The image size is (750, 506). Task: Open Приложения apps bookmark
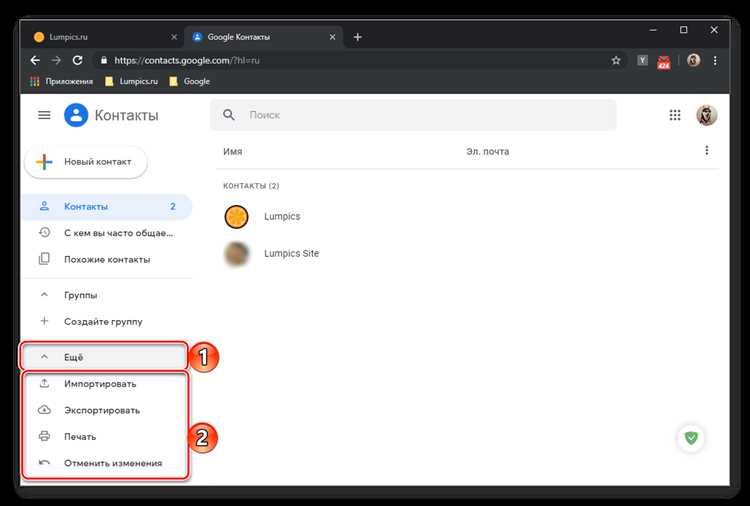pos(61,81)
